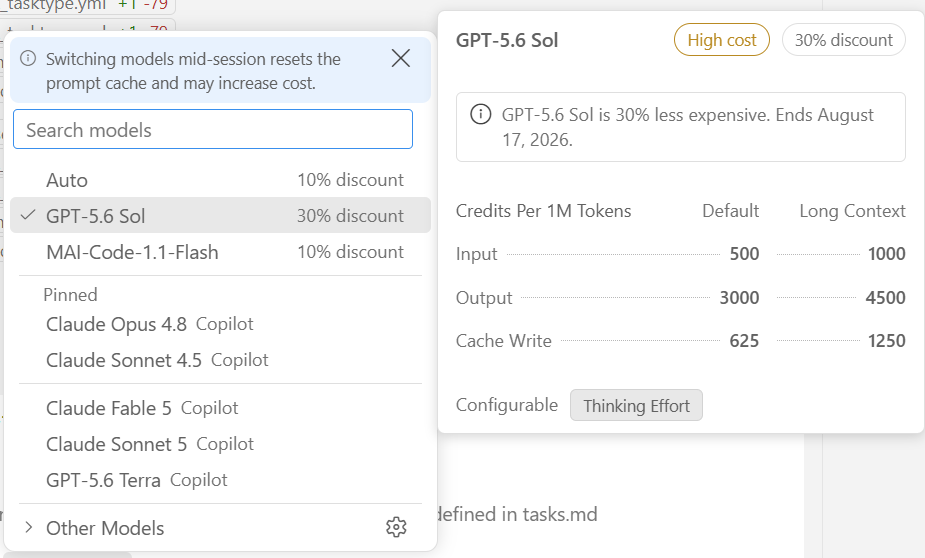Click the info icon in switching notice
Viewport: 925px width, 558px height.
[28, 58]
